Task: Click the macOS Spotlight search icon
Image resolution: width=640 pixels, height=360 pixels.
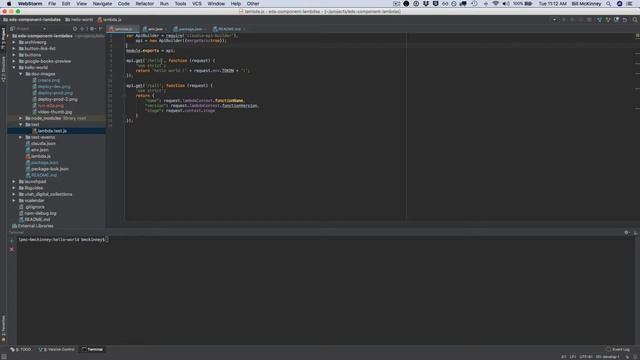Action: pyautogui.click(x=609, y=4)
